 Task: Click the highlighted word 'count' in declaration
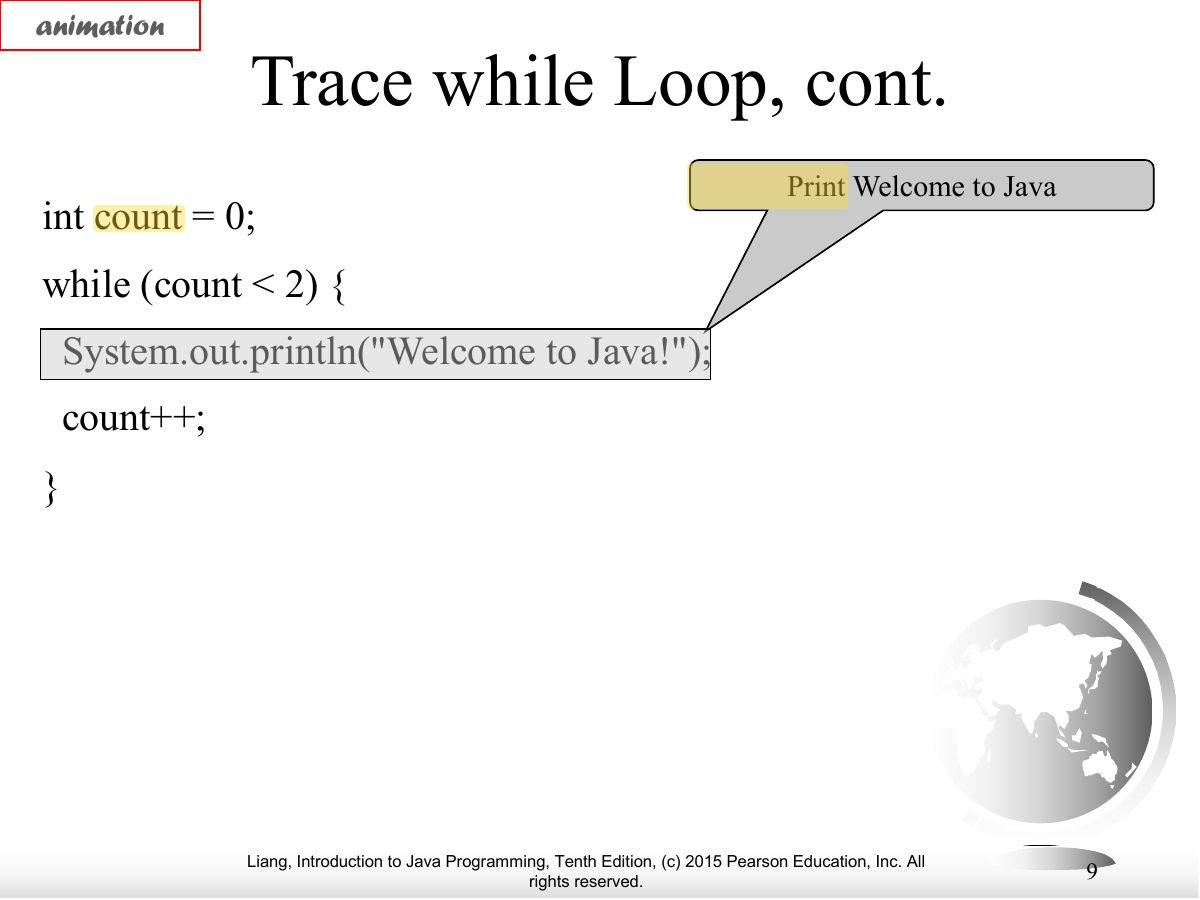click(x=139, y=217)
